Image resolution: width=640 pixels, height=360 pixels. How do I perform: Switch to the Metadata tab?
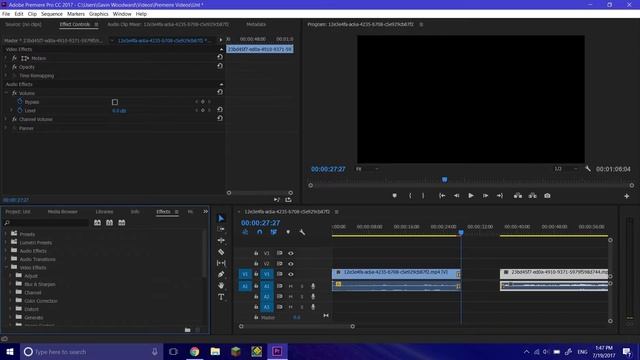click(x=256, y=24)
